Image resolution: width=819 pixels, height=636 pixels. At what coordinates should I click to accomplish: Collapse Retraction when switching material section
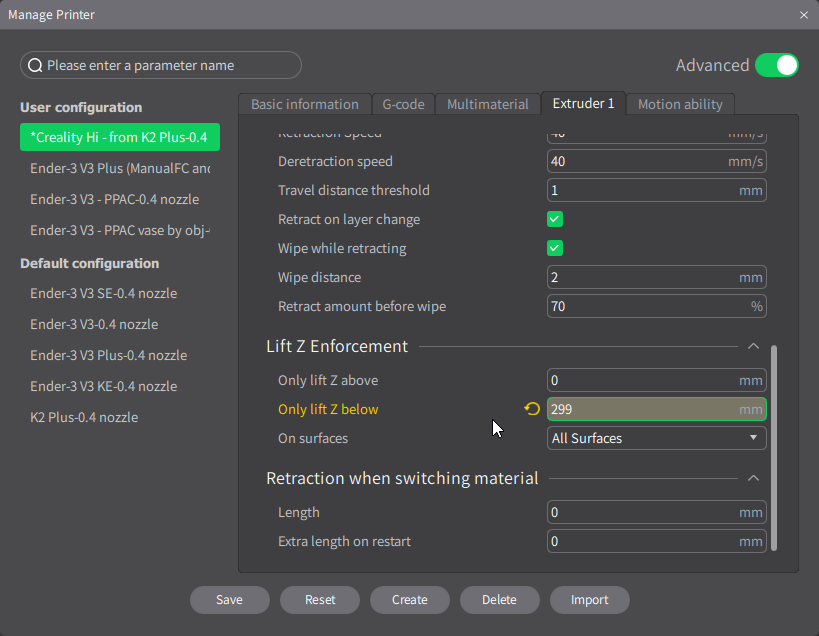[x=753, y=479]
